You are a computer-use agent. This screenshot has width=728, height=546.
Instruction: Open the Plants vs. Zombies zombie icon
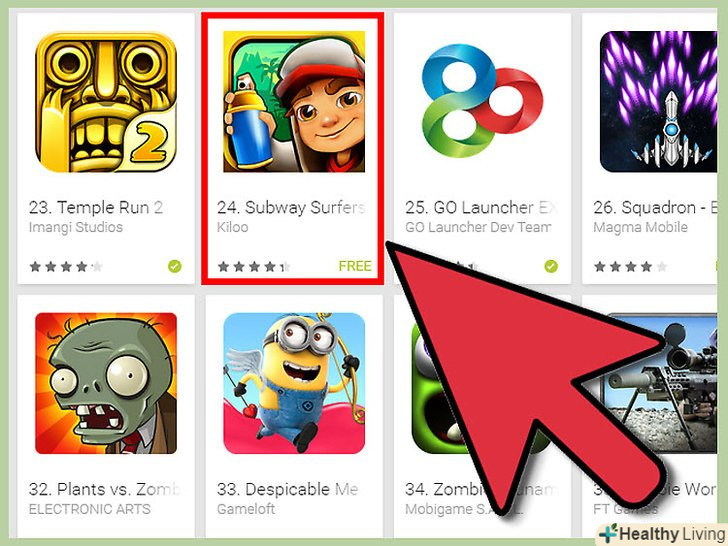pos(106,384)
